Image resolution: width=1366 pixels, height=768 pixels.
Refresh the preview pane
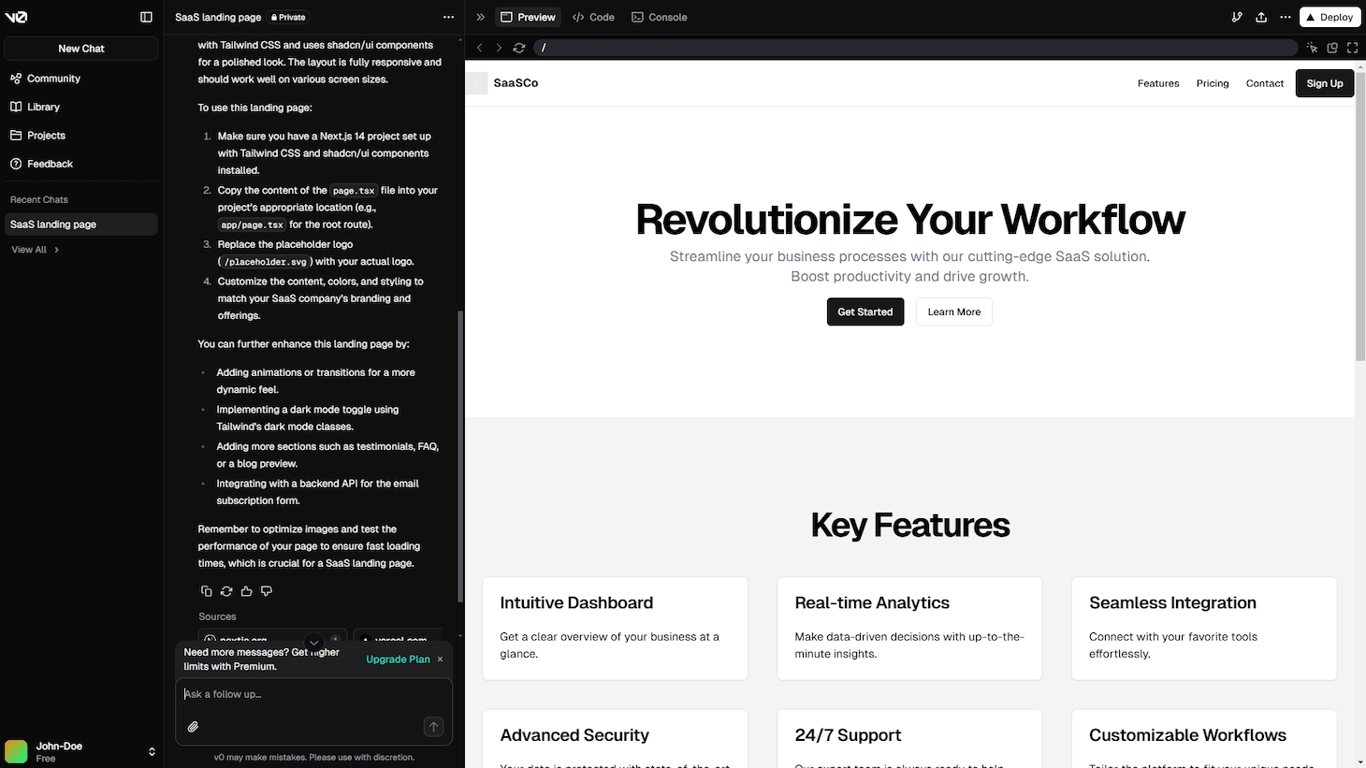(x=518, y=47)
